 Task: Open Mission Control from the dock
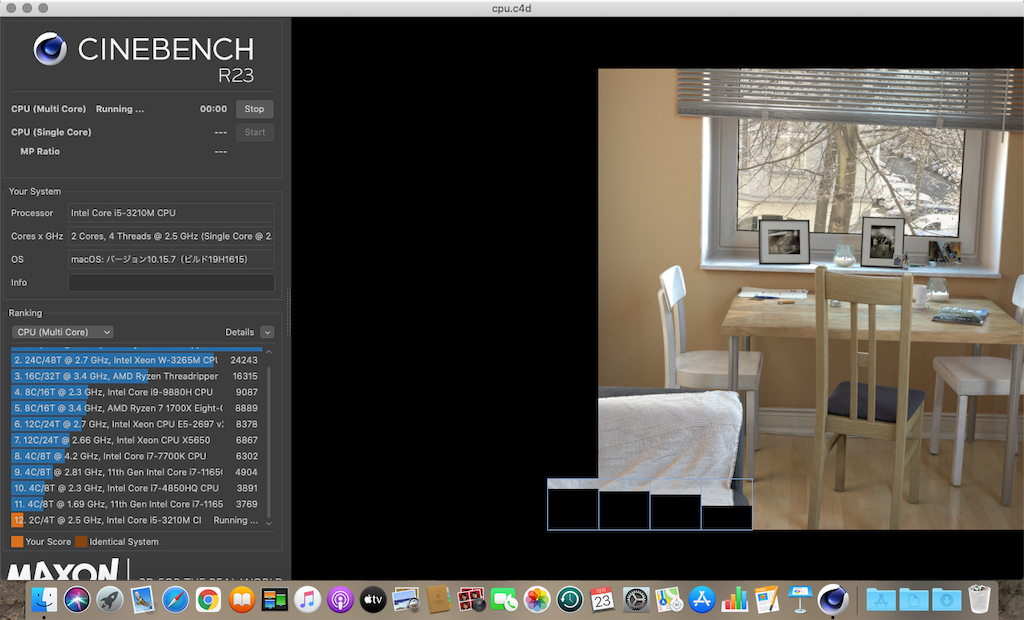pyautogui.click(x=274, y=599)
